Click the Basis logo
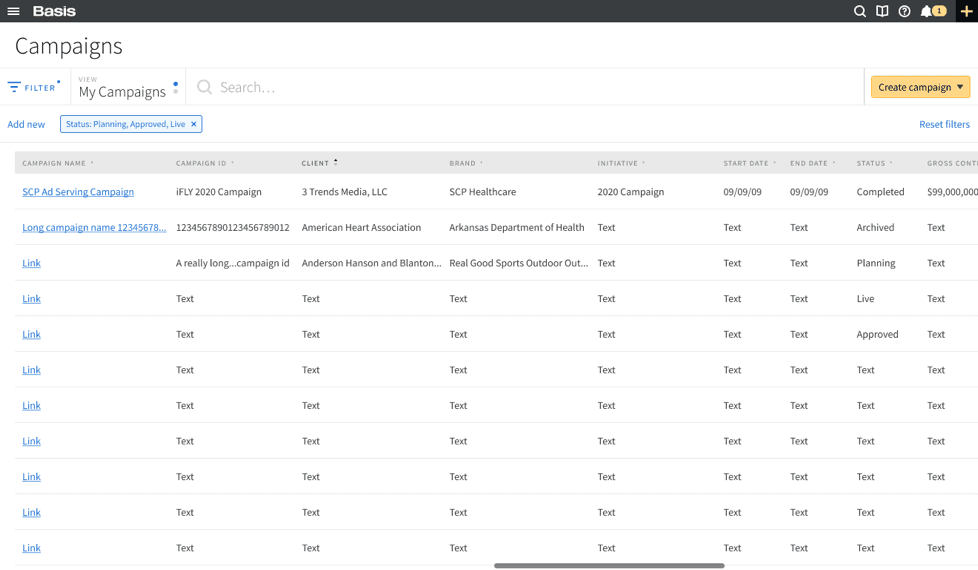The width and height of the screenshot is (978, 570). pyautogui.click(x=54, y=11)
